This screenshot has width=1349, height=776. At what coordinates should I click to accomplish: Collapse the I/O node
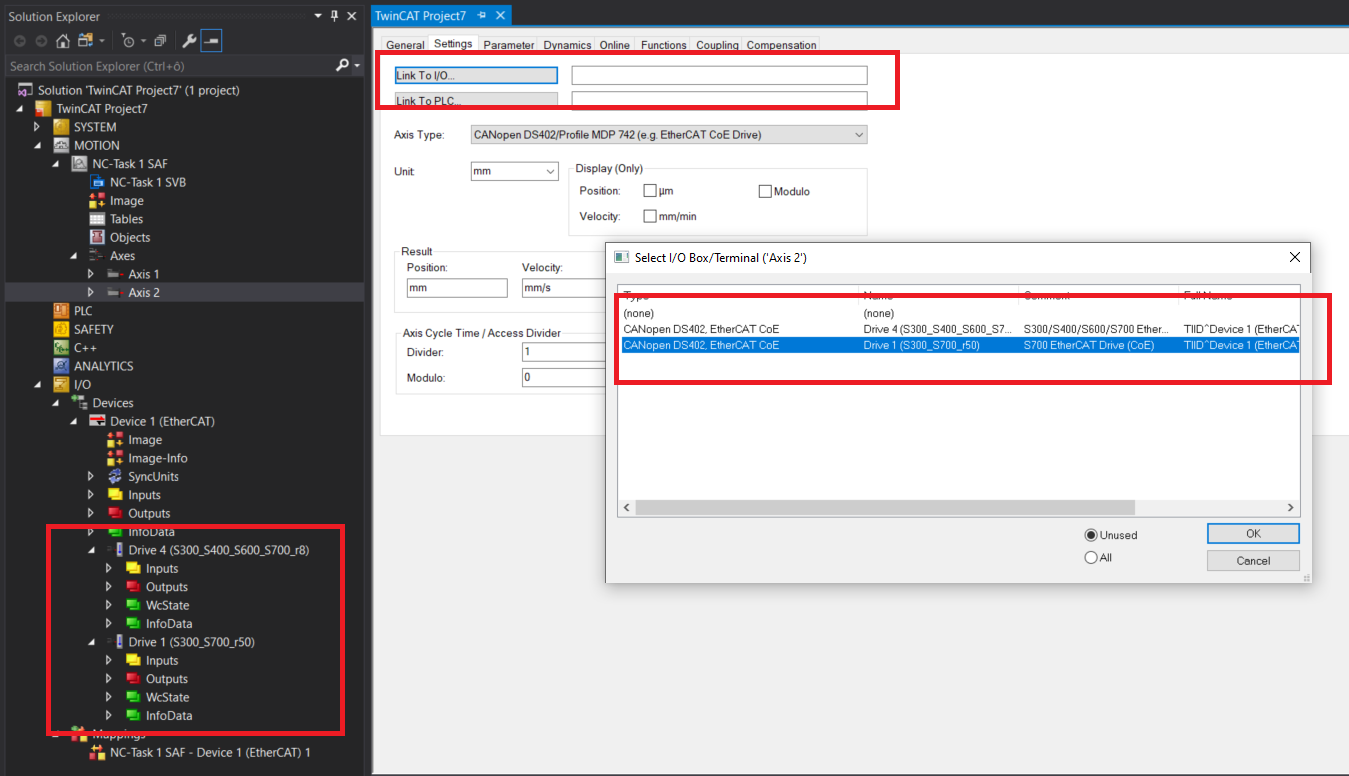(x=38, y=384)
